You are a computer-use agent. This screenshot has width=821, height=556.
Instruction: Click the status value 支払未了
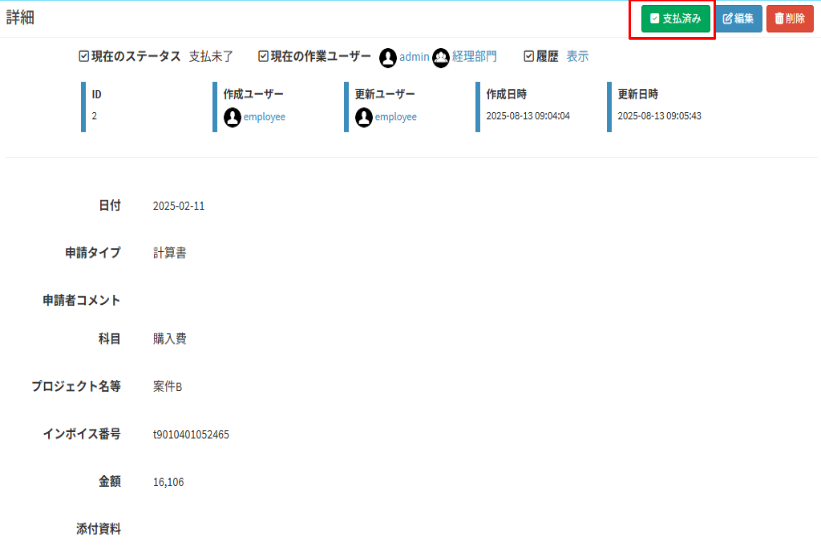pyautogui.click(x=211, y=57)
